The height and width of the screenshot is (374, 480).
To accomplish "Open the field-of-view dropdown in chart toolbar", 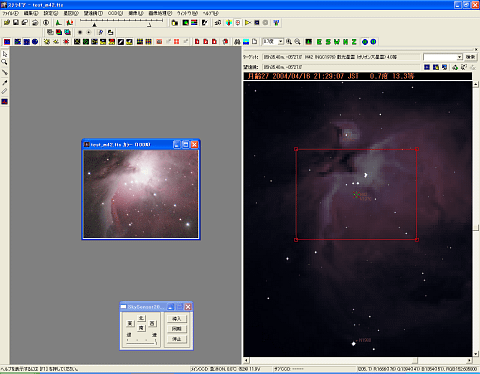I will [281, 42].
